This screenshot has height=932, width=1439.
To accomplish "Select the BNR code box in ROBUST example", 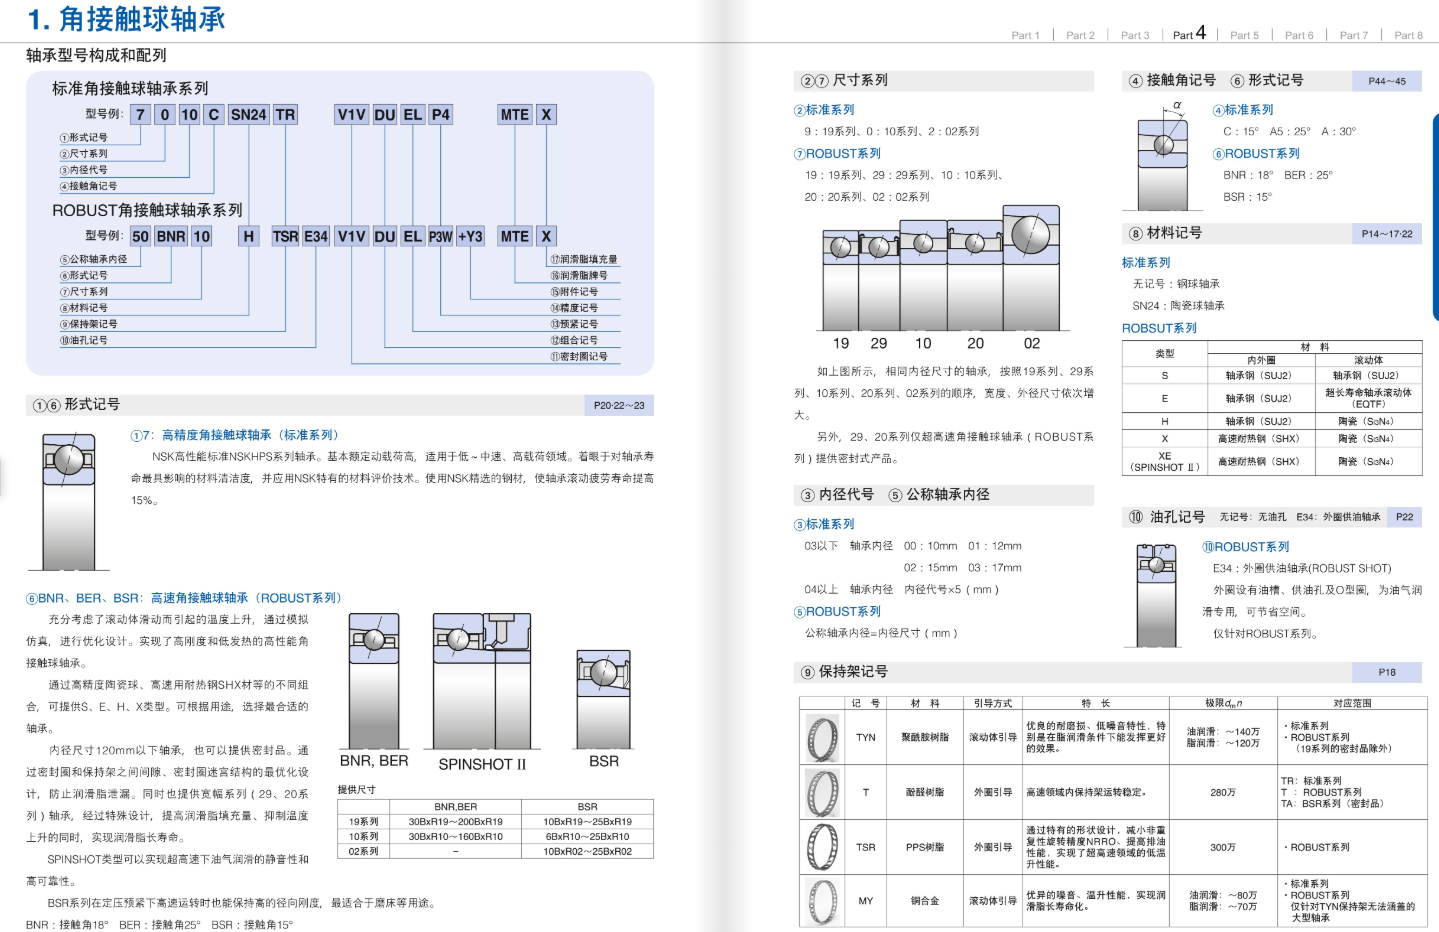I will click(171, 236).
